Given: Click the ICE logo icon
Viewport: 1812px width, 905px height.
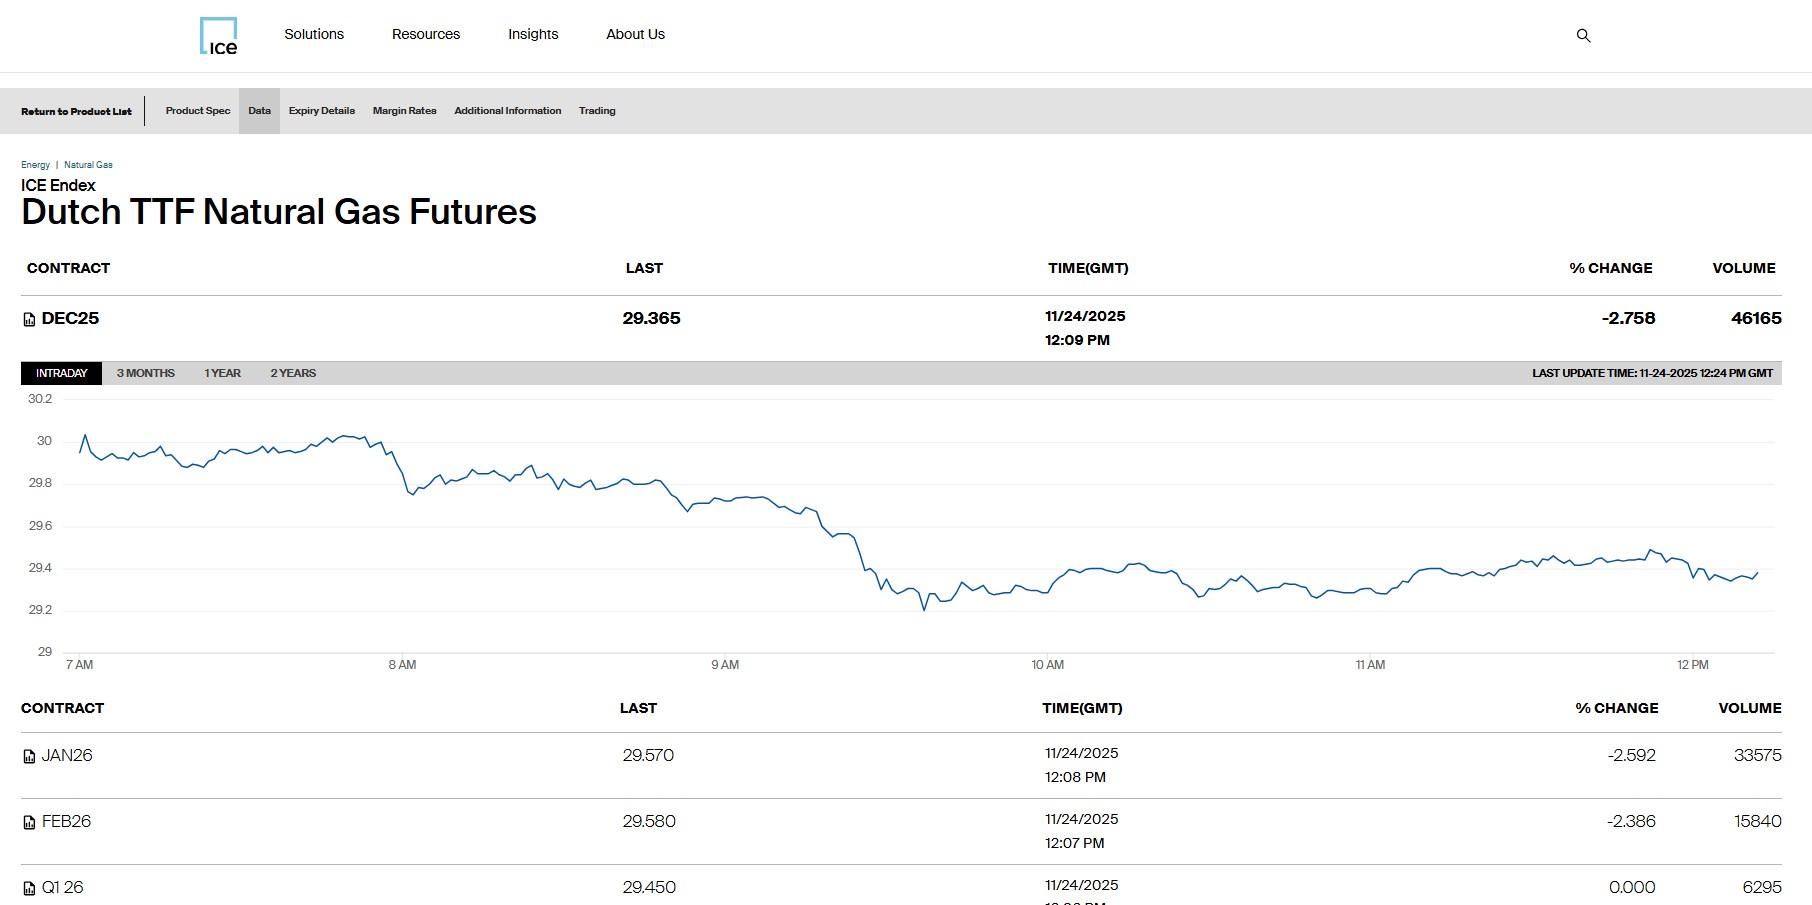Looking at the screenshot, I should (219, 36).
